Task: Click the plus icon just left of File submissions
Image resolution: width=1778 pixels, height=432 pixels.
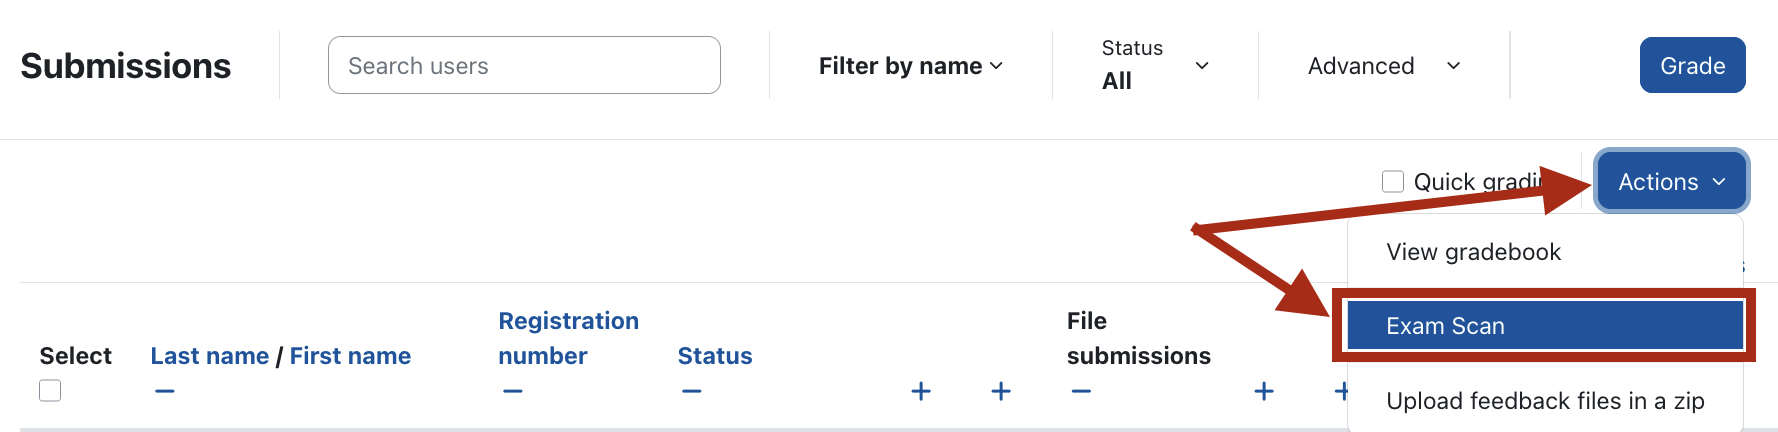Action: coord(1001,391)
